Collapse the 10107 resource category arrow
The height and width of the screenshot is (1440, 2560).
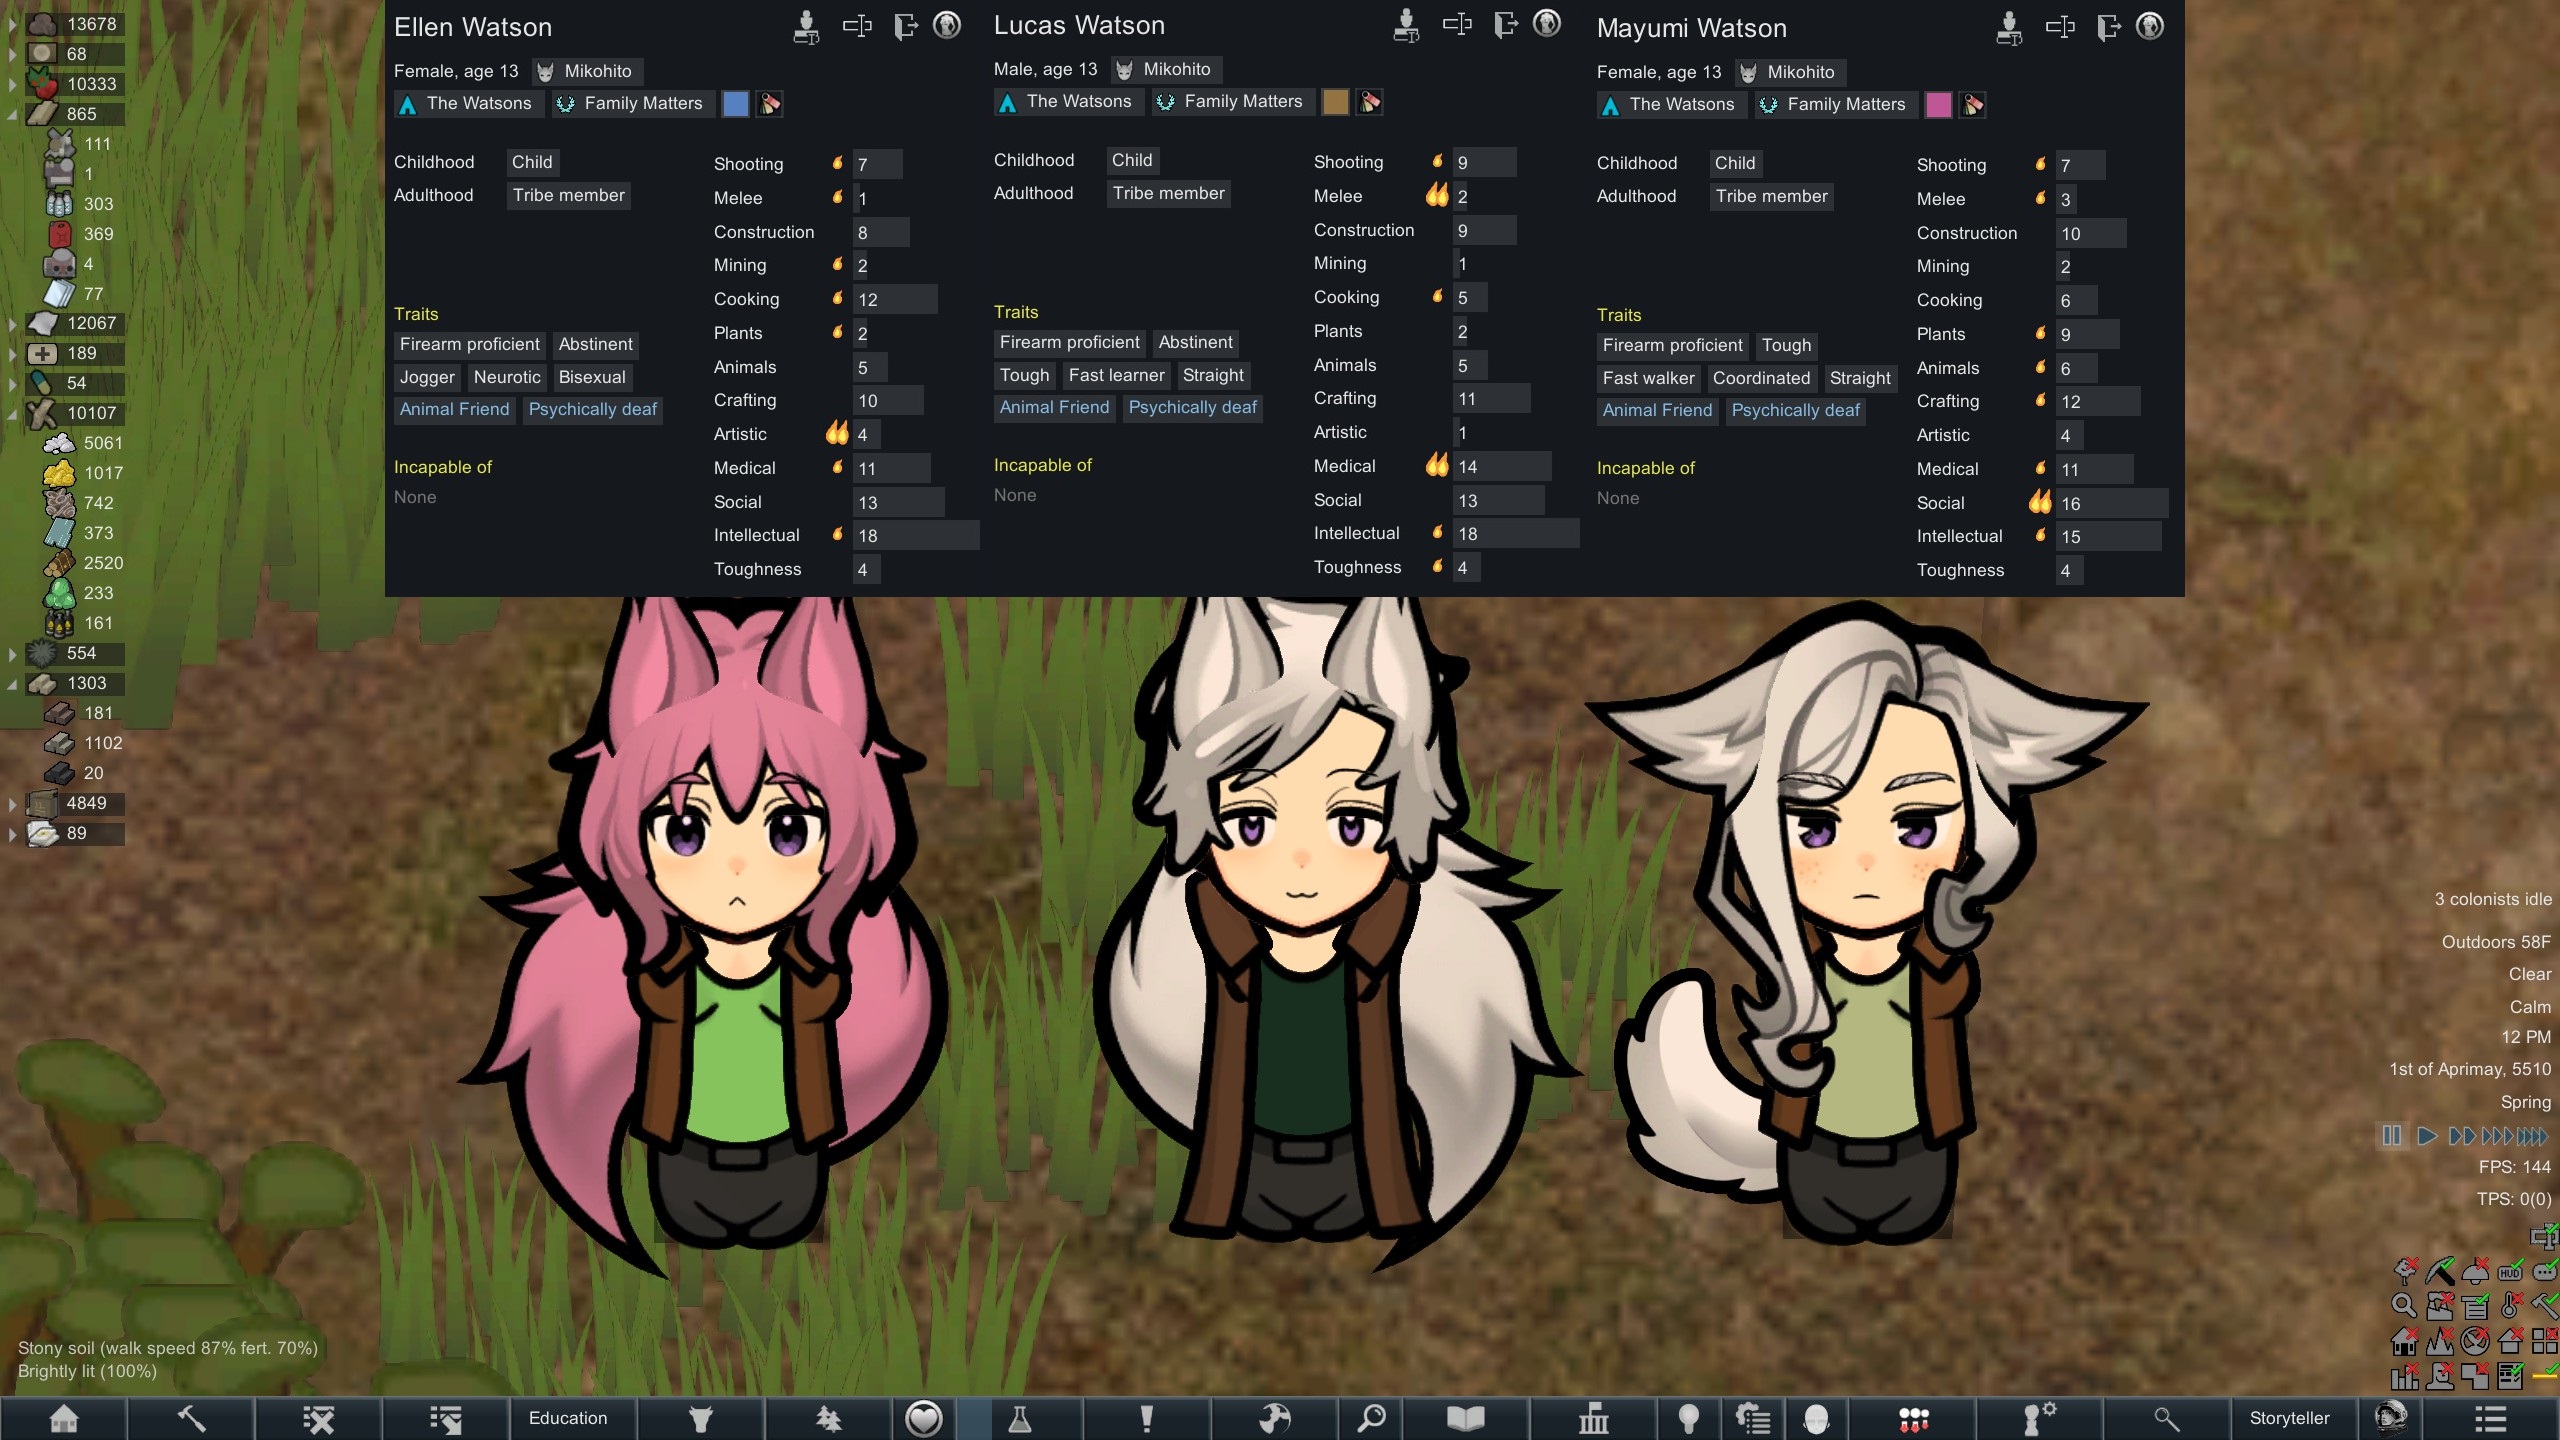click(x=12, y=413)
